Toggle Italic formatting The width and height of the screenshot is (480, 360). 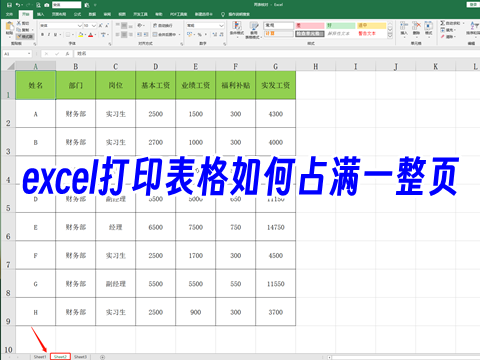click(49, 34)
